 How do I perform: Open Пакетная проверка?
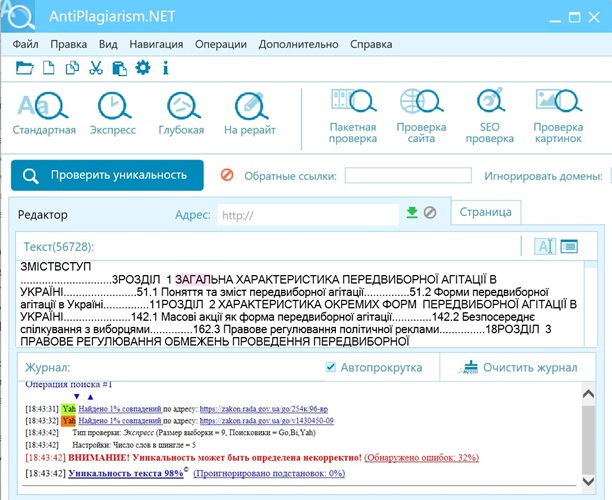point(353,116)
